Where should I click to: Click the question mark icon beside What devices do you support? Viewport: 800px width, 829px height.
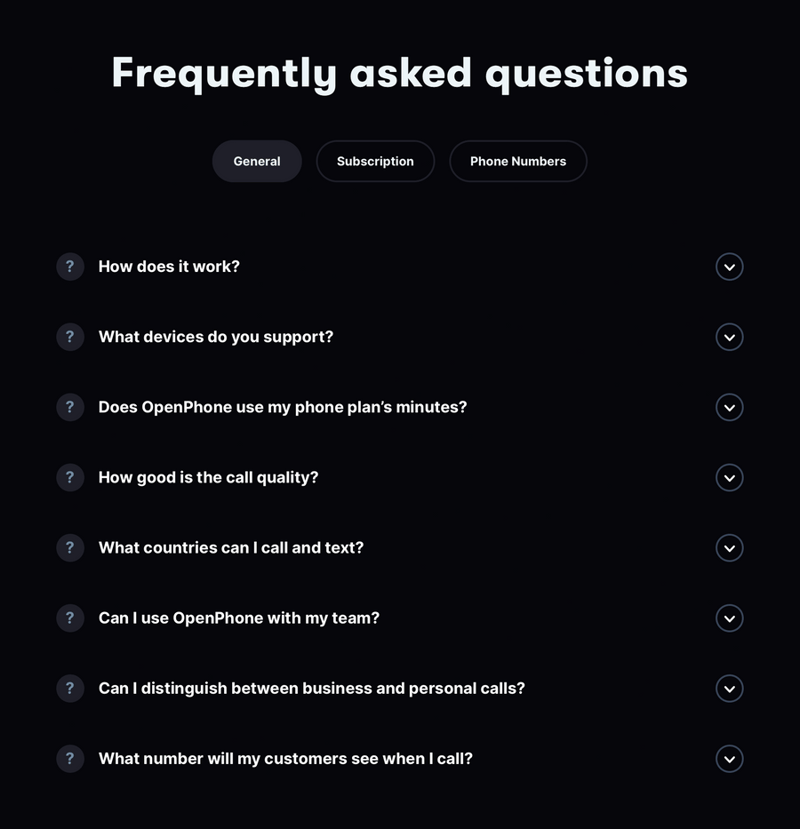pos(69,337)
